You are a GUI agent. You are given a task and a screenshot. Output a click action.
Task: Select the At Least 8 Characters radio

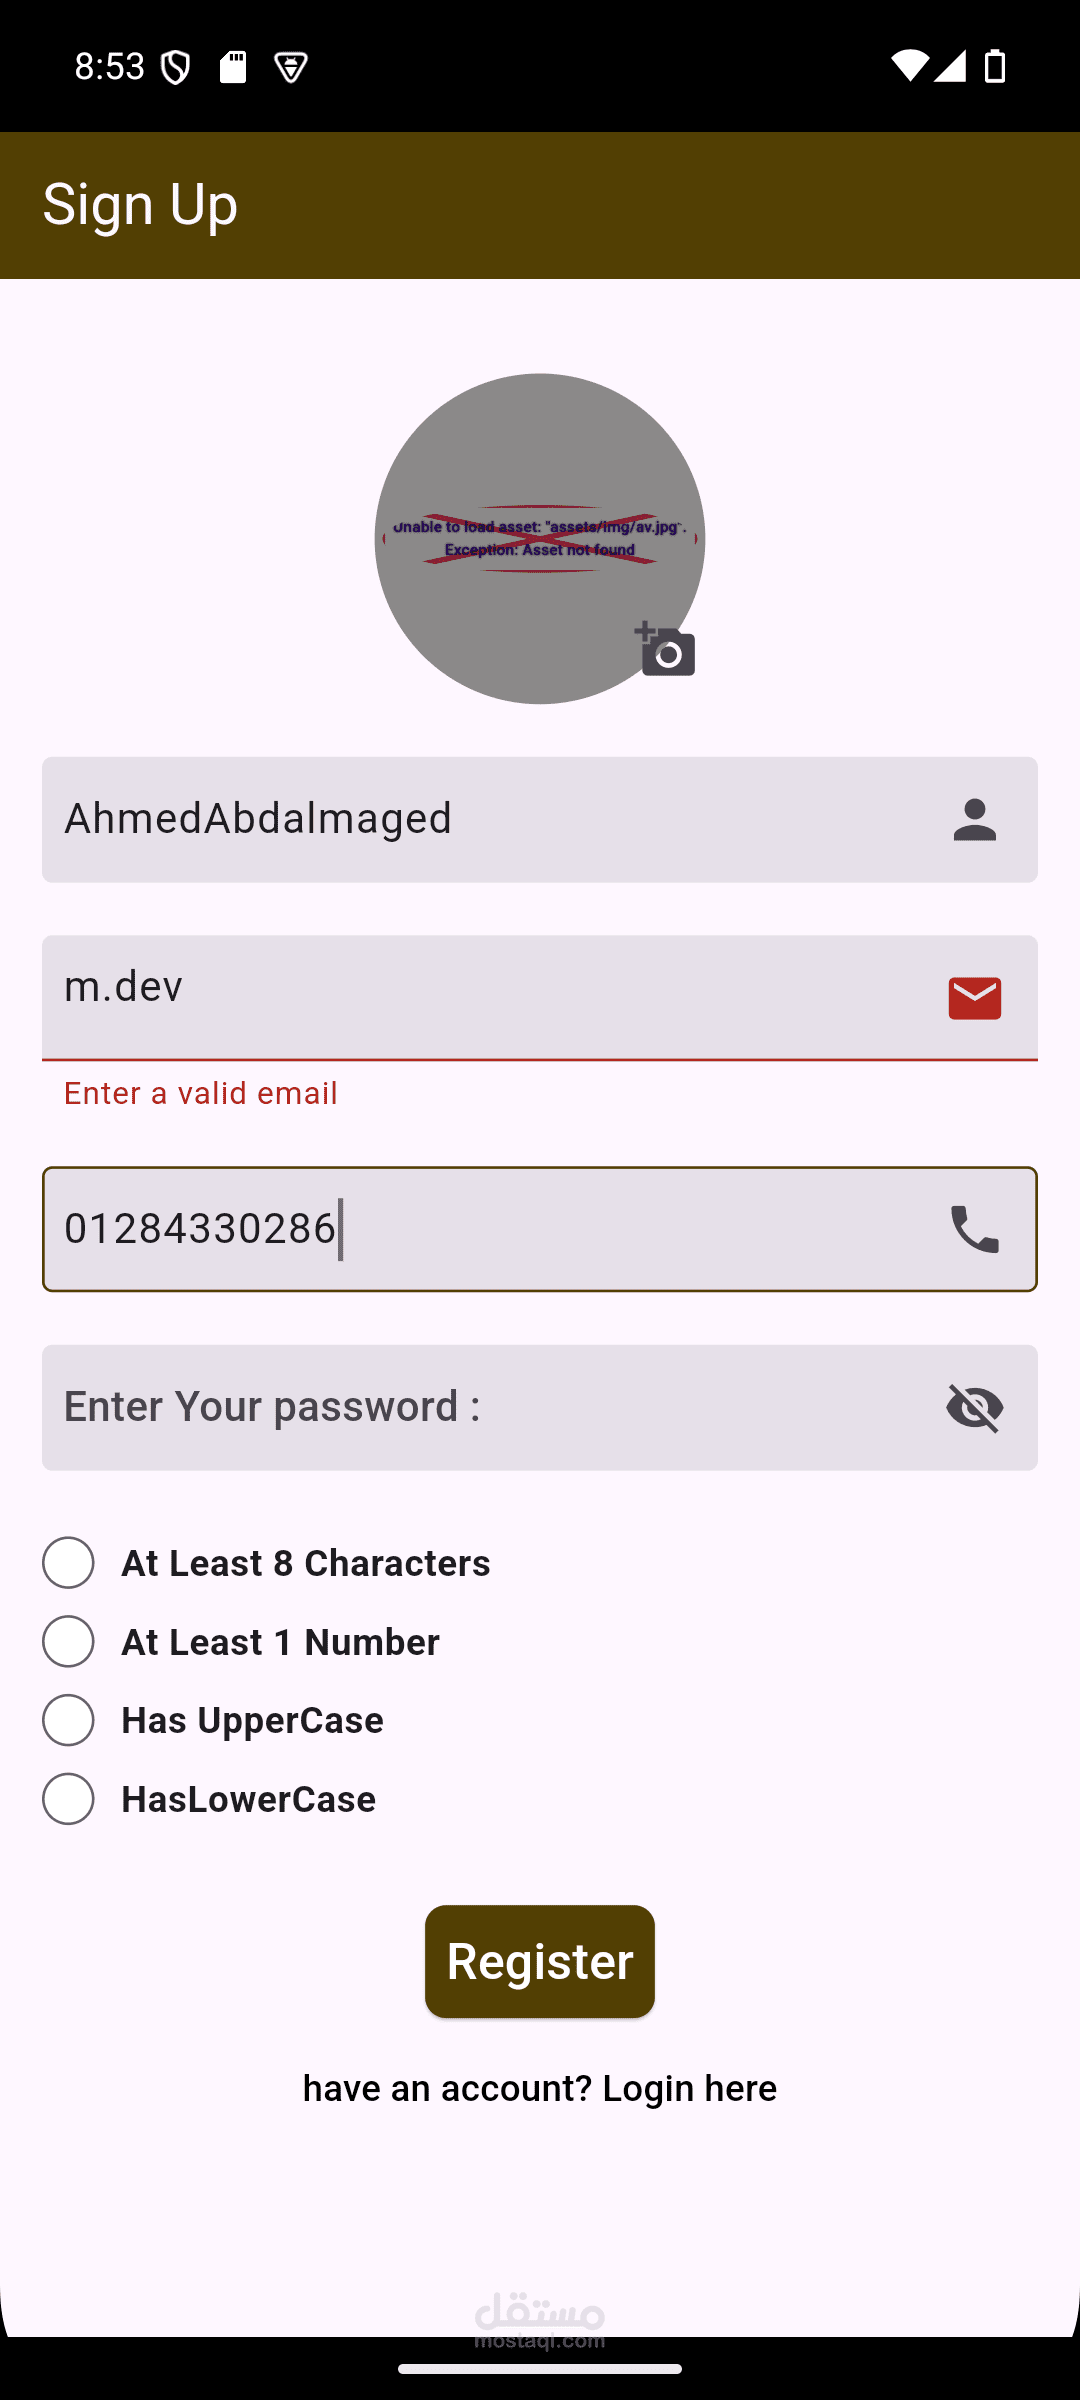[x=68, y=1563]
